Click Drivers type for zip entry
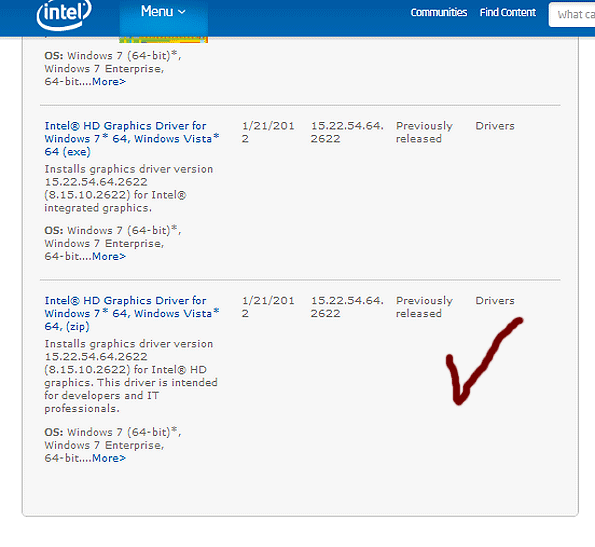This screenshot has width=595, height=547. pos(495,300)
